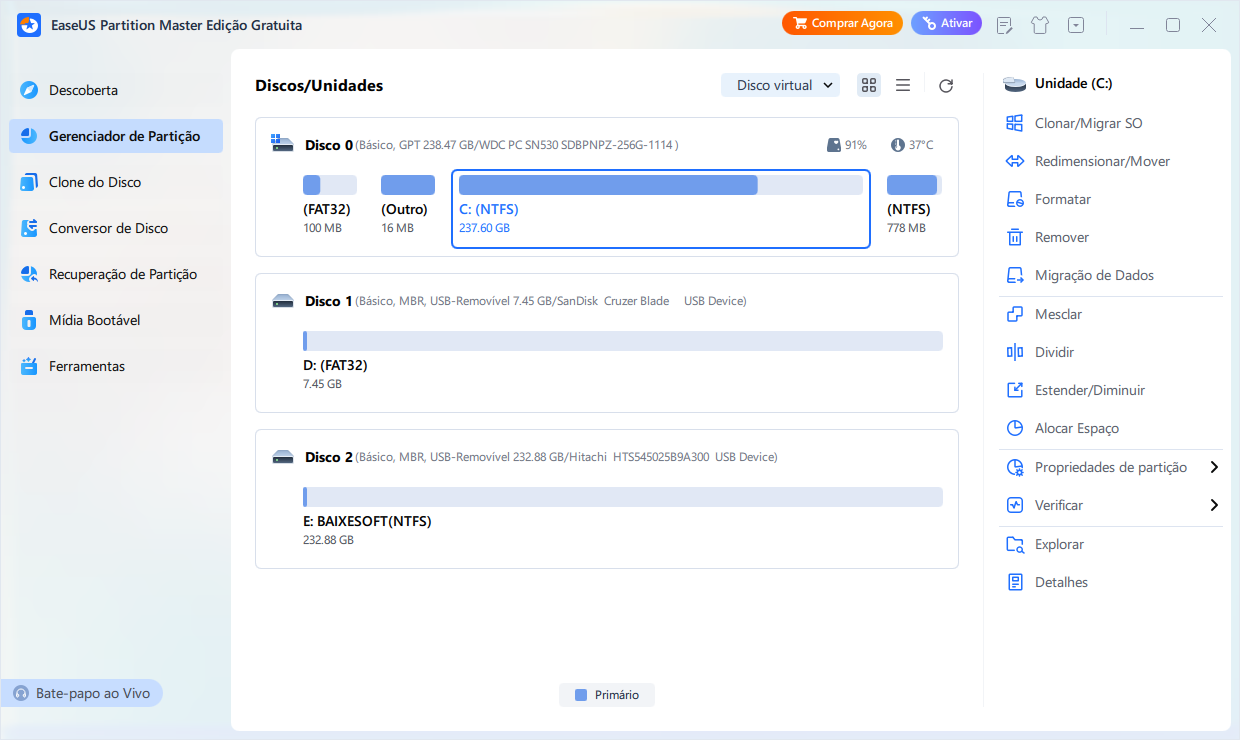Open Ferramentas section
This screenshot has height=740, width=1240.
(115, 366)
